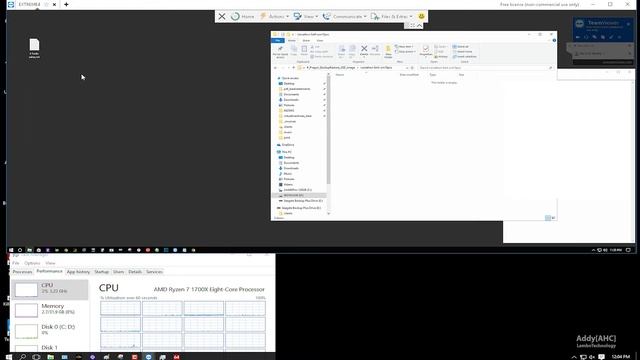Open Task View on the local taskbar

tap(36, 357)
